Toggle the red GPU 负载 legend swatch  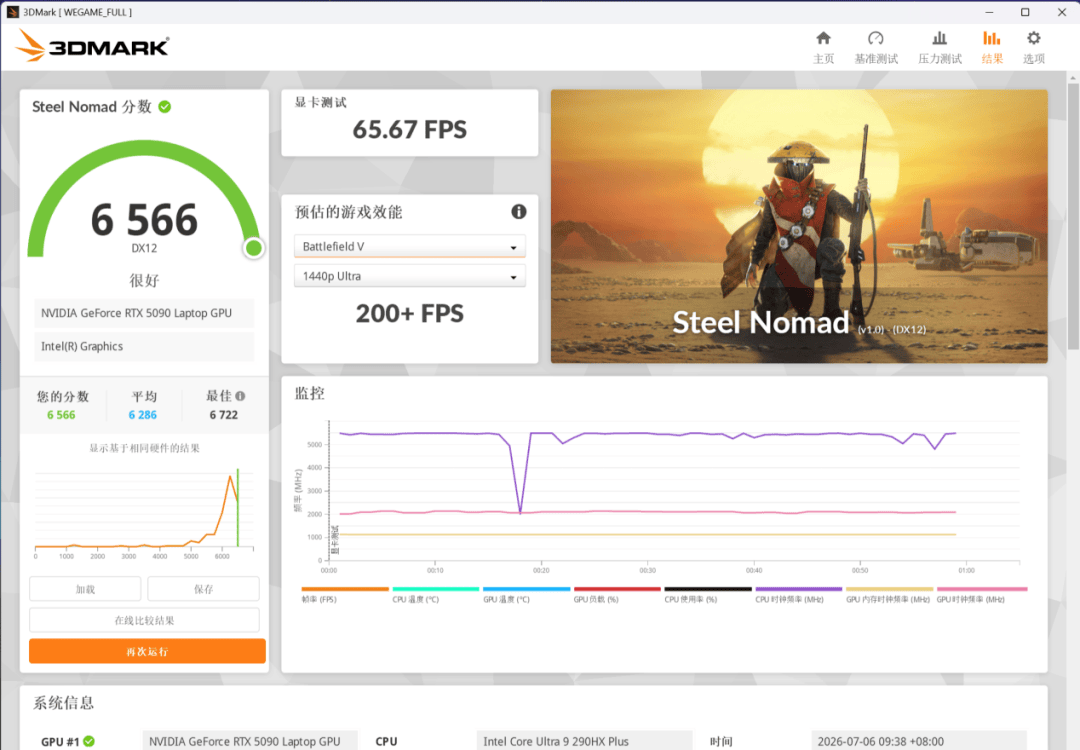pos(617,590)
